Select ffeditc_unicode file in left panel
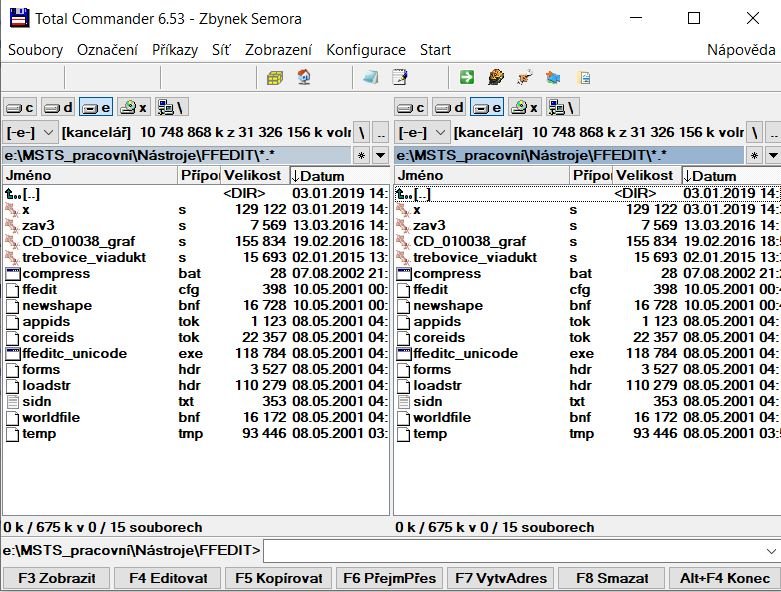 [x=74, y=354]
